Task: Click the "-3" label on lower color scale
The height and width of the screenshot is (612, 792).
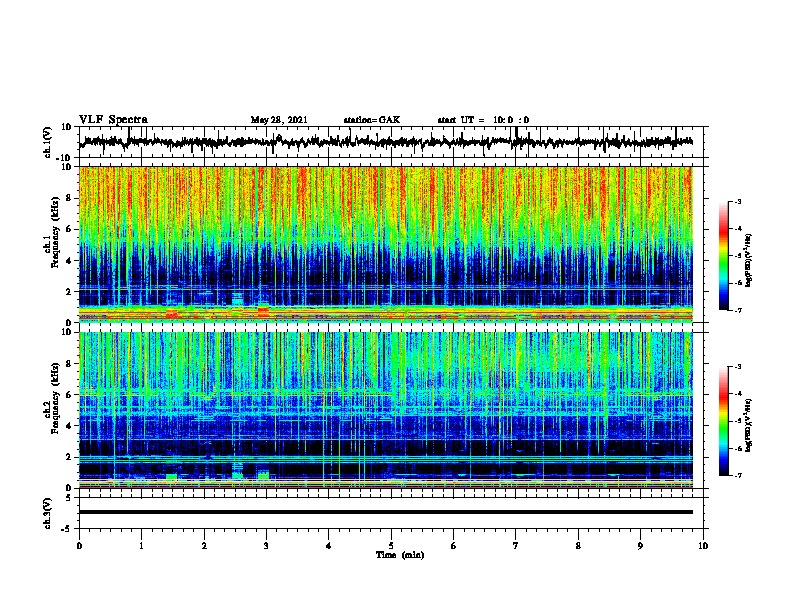Action: click(x=737, y=367)
